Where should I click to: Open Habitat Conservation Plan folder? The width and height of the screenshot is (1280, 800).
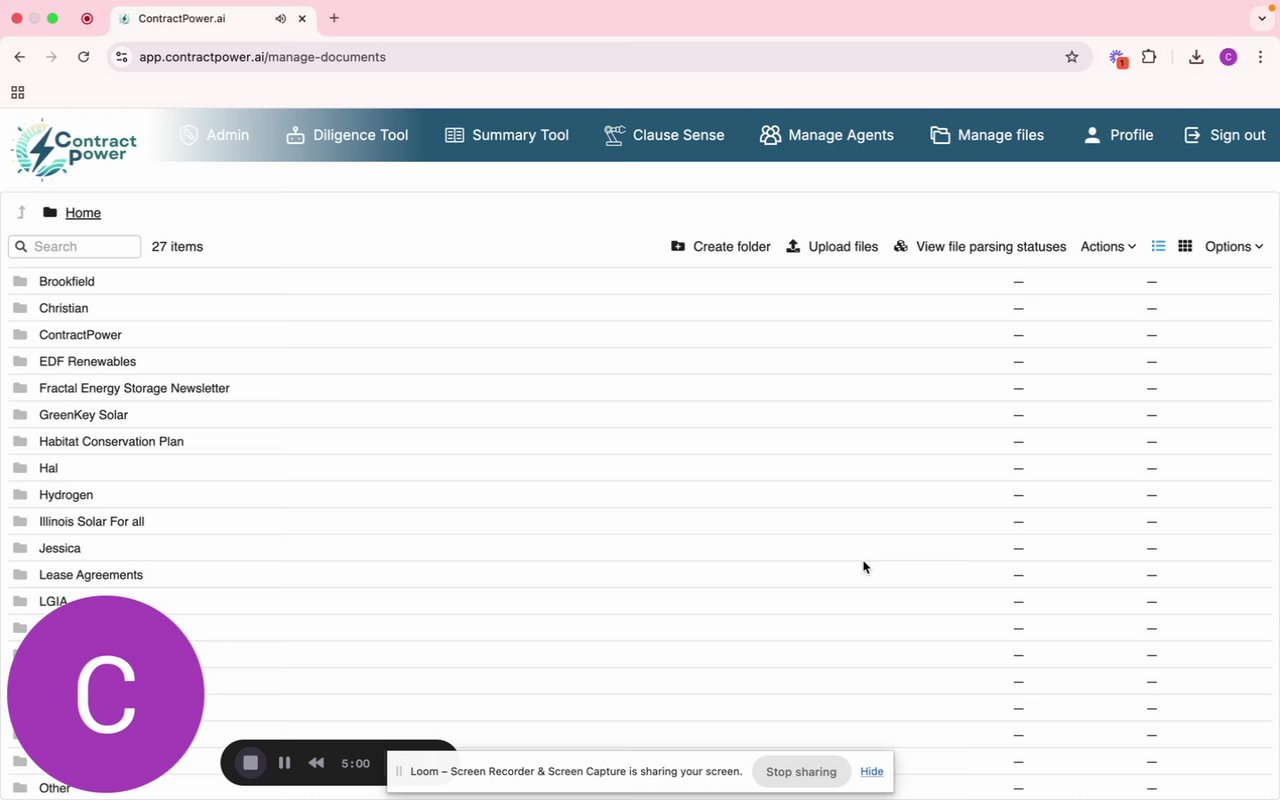tap(111, 442)
